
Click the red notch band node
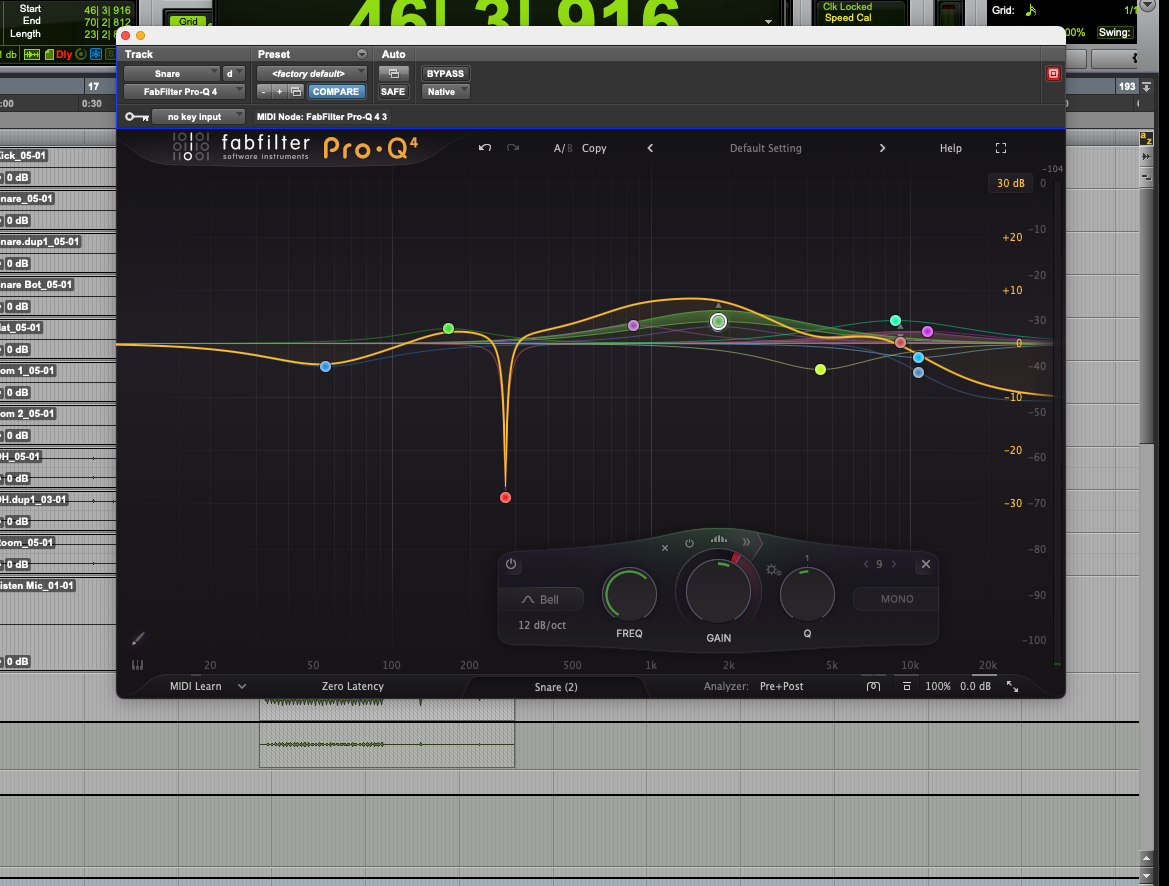pyautogui.click(x=505, y=497)
